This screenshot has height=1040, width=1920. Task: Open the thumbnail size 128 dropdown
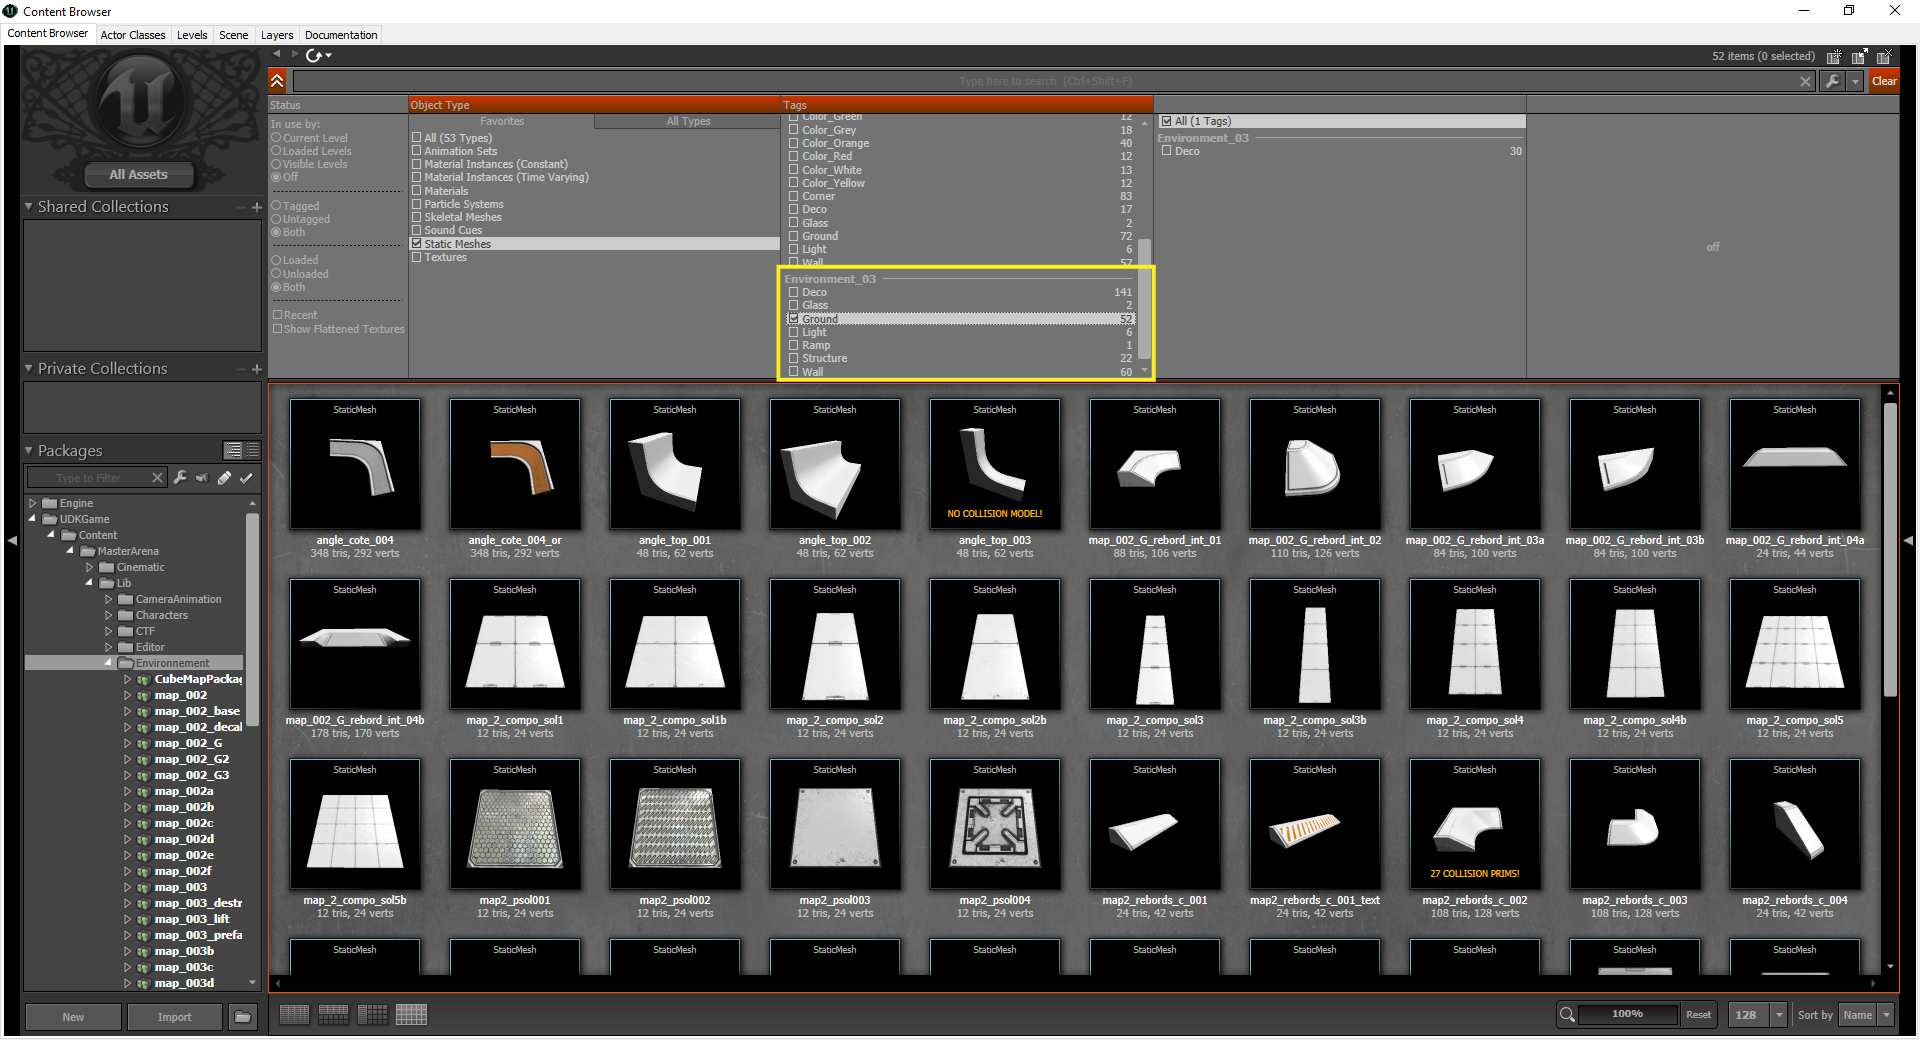point(1778,1015)
